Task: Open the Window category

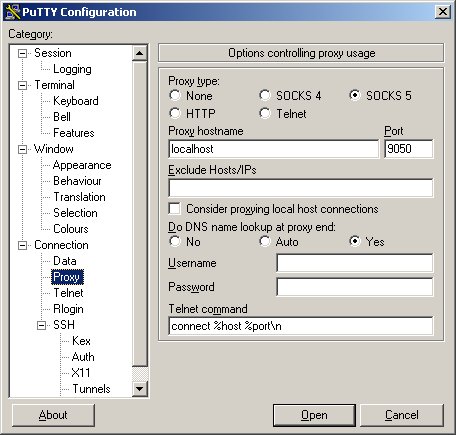Action: tap(54, 149)
